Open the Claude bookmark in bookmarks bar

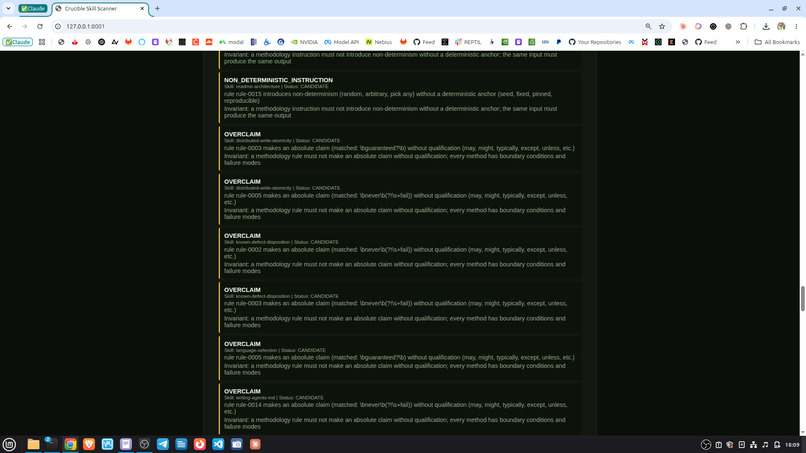tap(17, 42)
